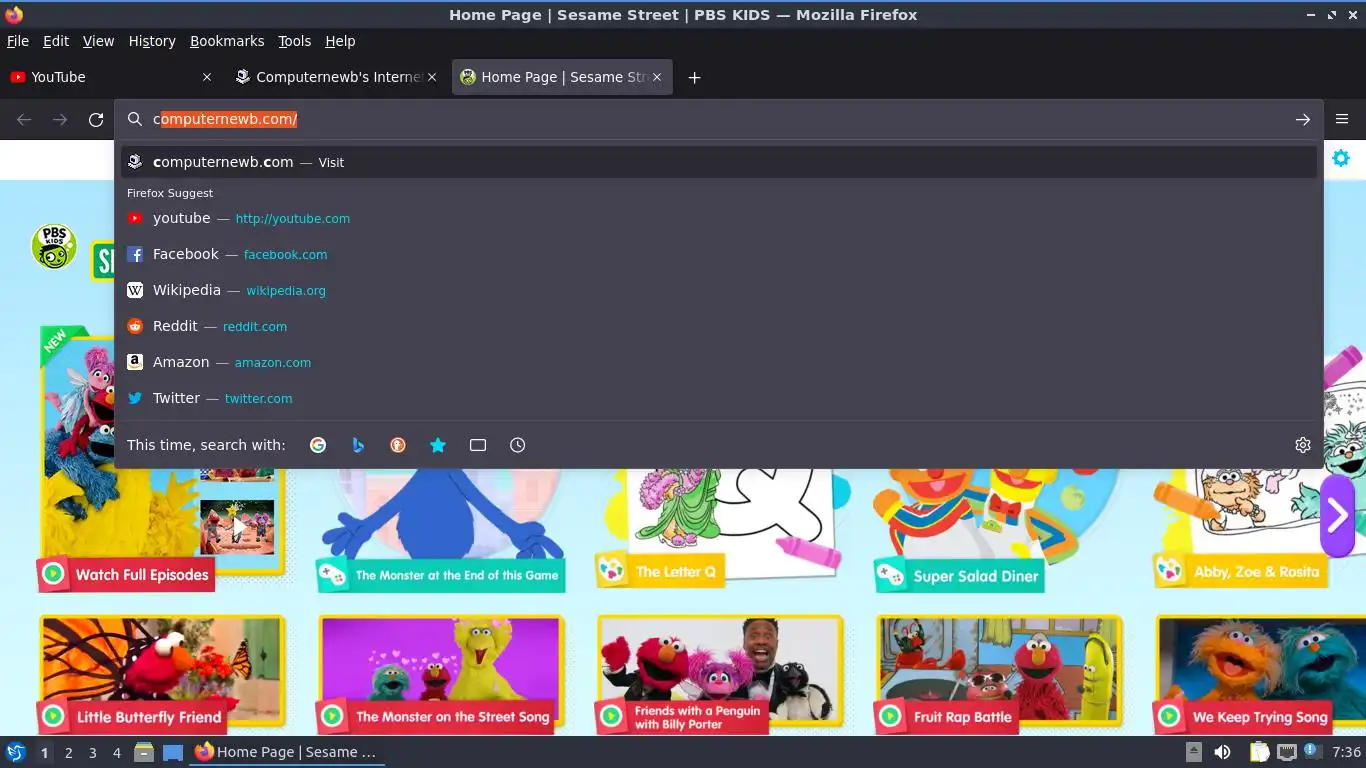Play Little Butterfly Friend video

pyautogui.click(x=162, y=675)
